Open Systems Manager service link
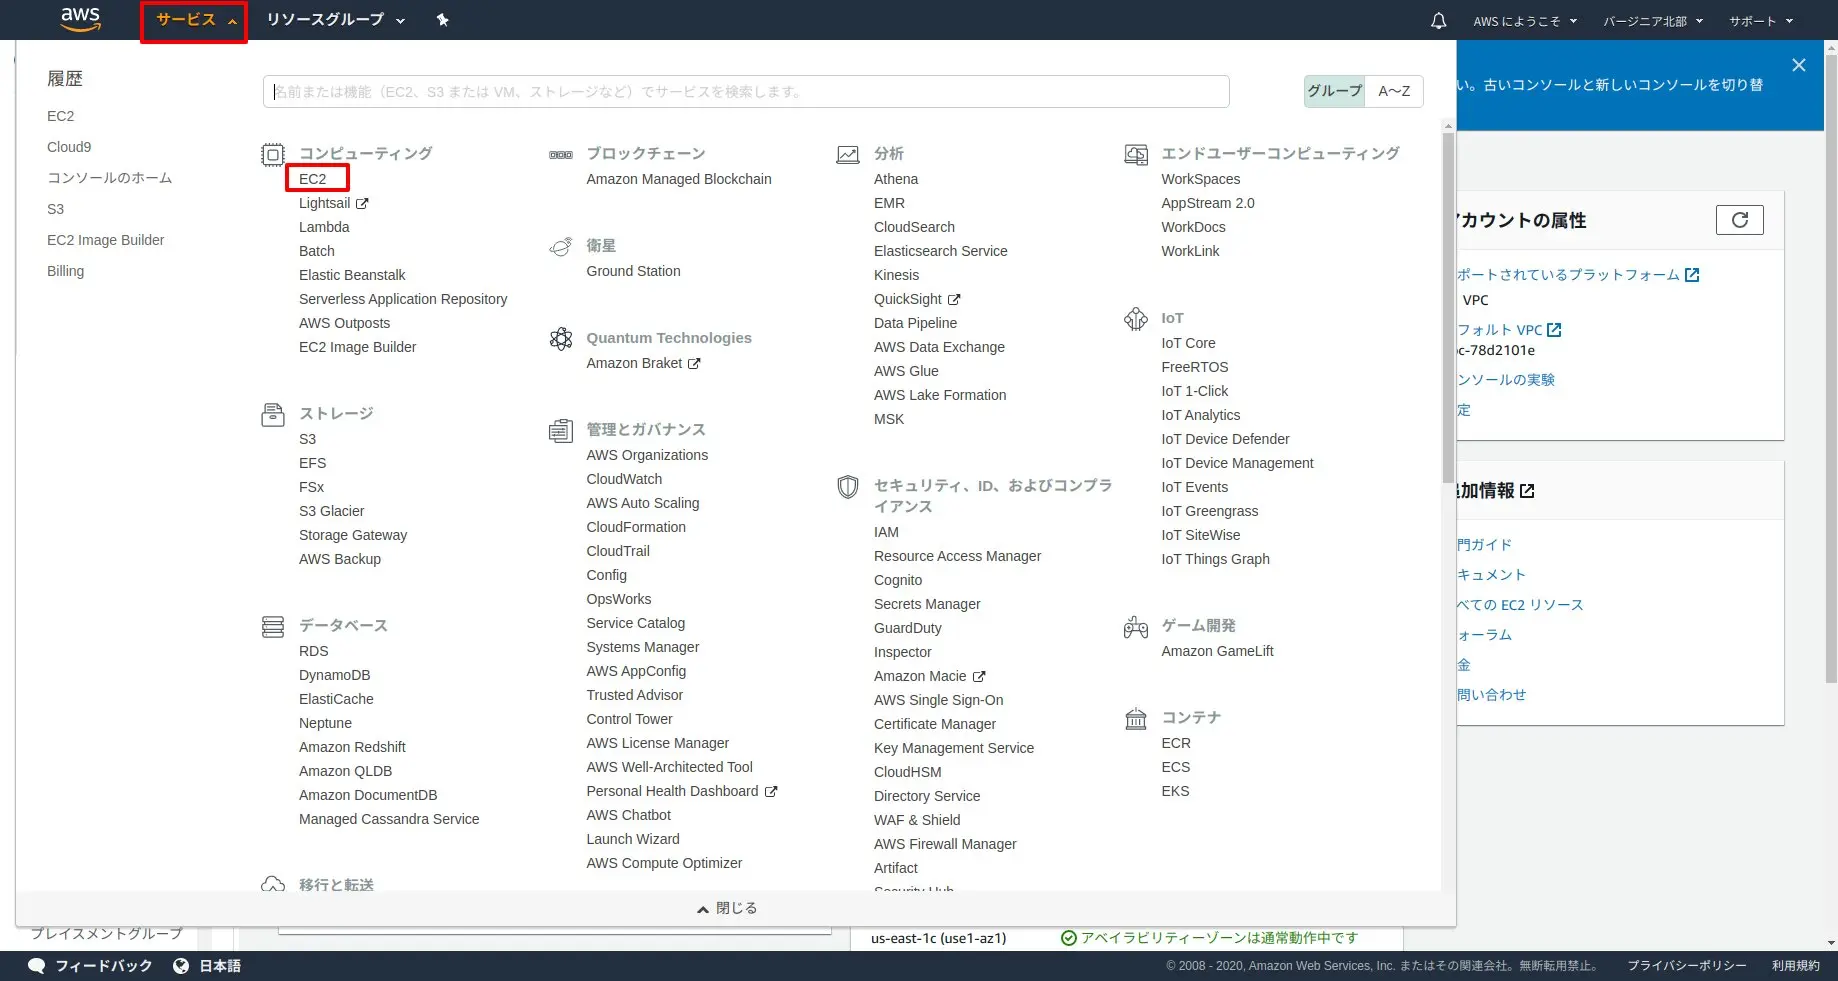The image size is (1838, 981). [x=643, y=647]
